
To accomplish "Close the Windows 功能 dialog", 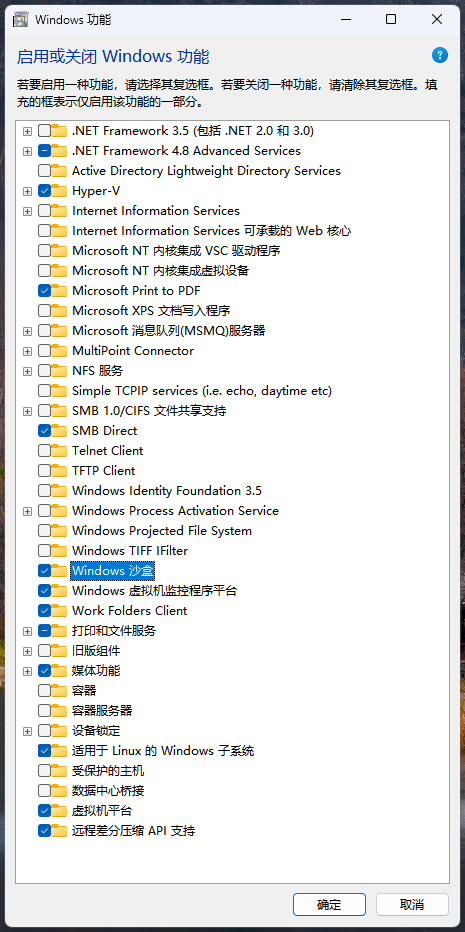I will click(x=437, y=20).
